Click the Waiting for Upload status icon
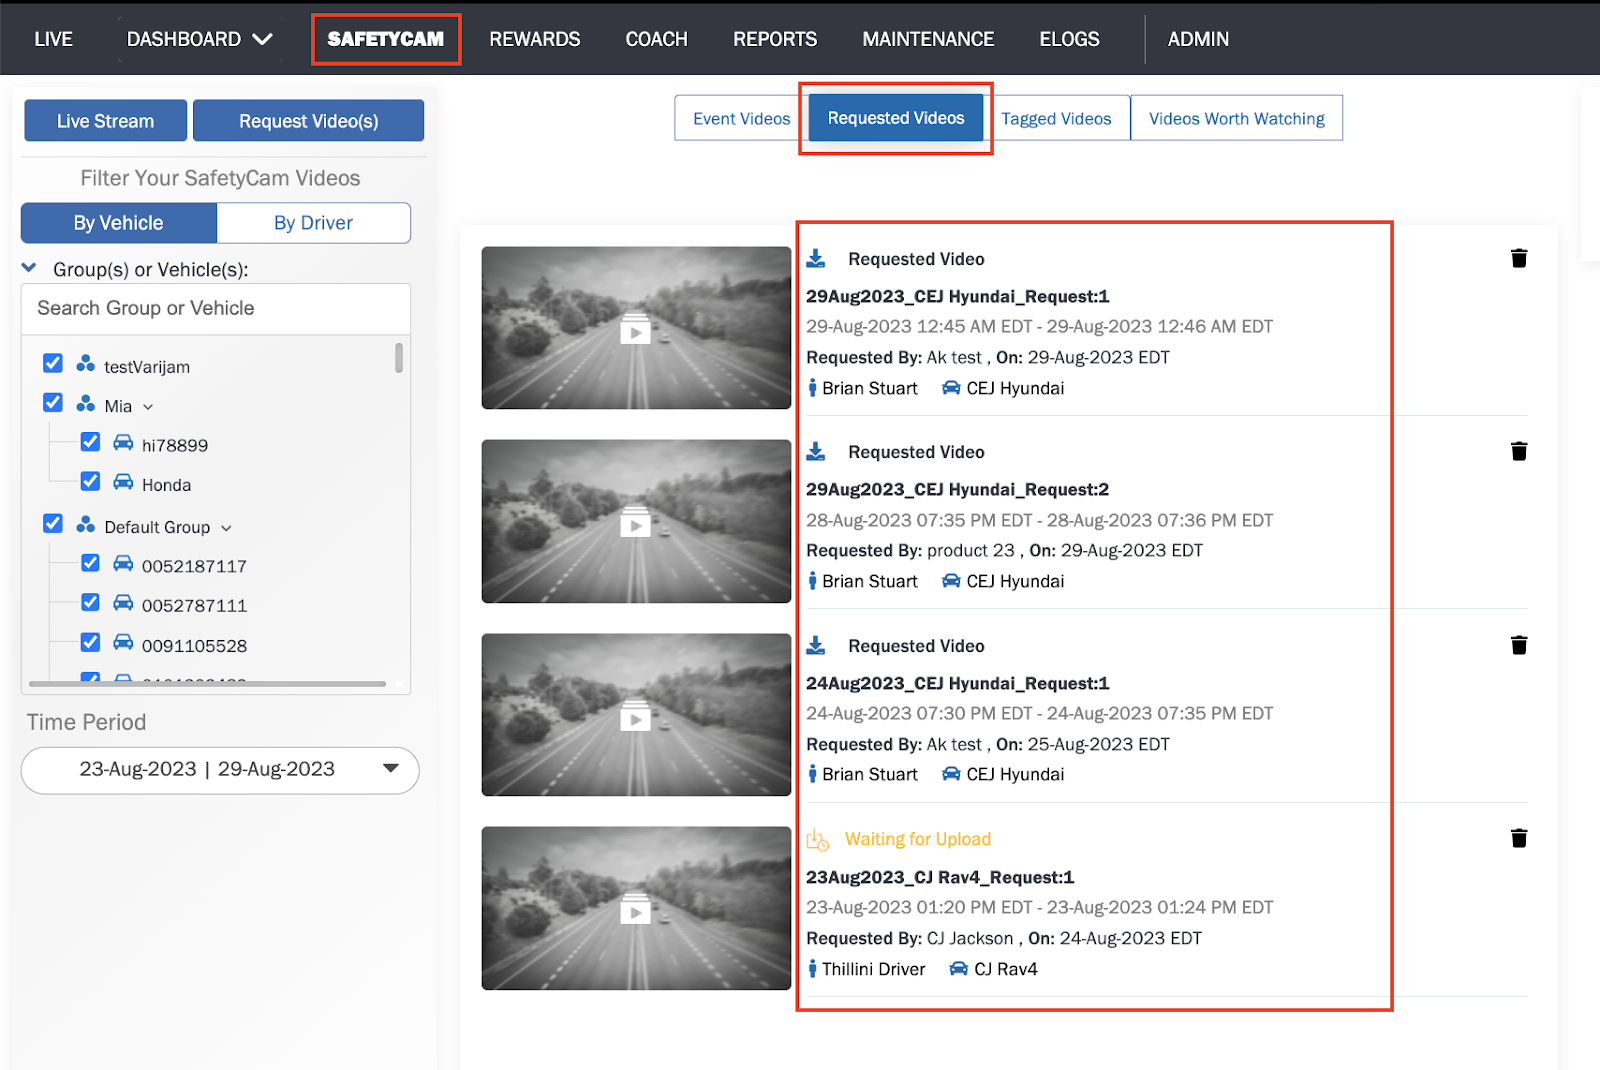The height and width of the screenshot is (1070, 1600). point(818,839)
